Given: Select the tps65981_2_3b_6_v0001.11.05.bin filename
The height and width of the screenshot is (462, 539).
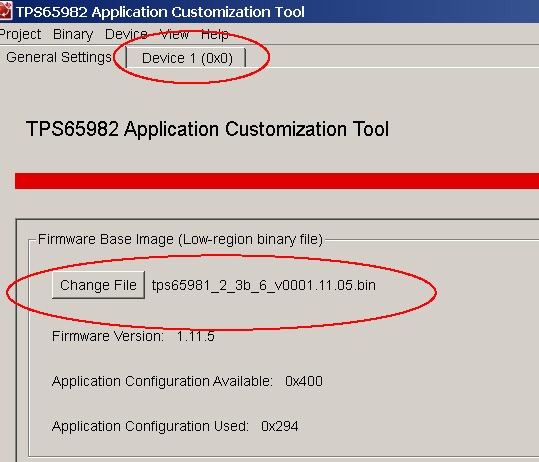Looking at the screenshot, I should pyautogui.click(x=264, y=285).
